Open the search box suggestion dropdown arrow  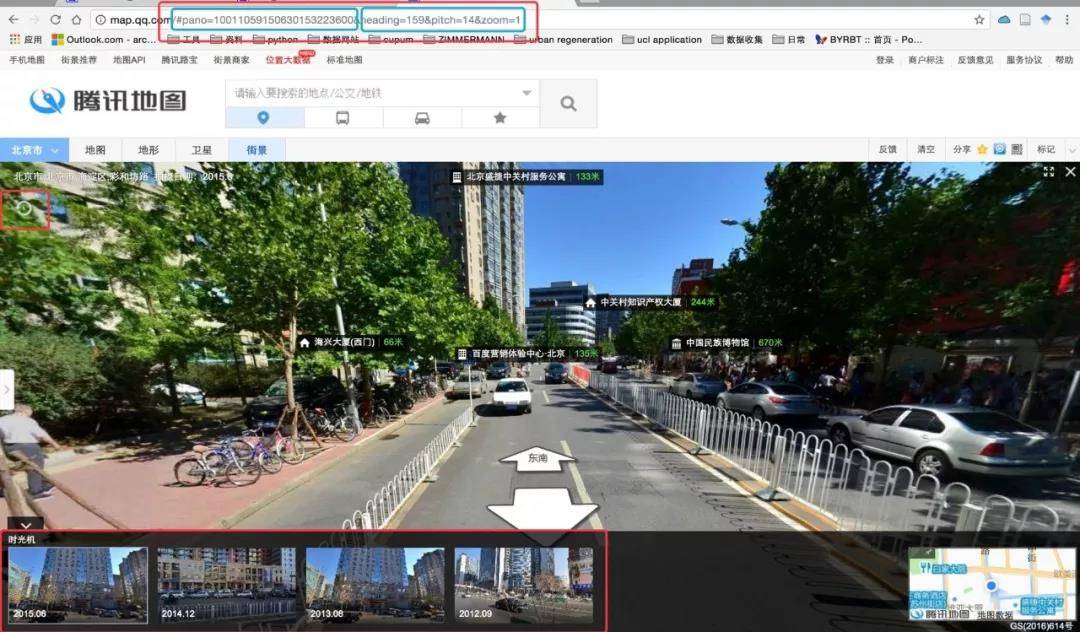[x=527, y=93]
